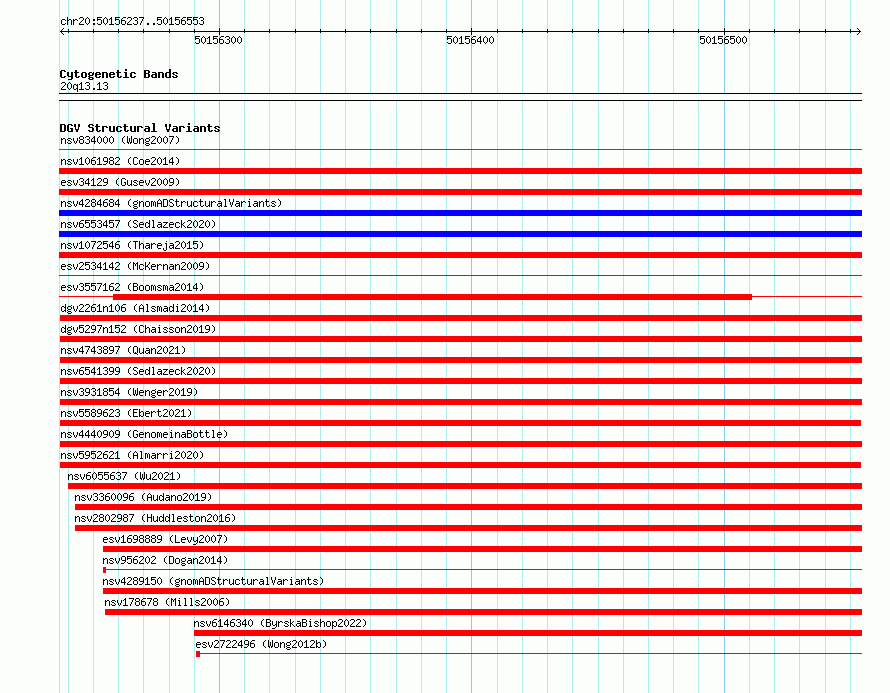
Task: Select the nsv1072546 (Thareja2015) label
Action: 132,245
